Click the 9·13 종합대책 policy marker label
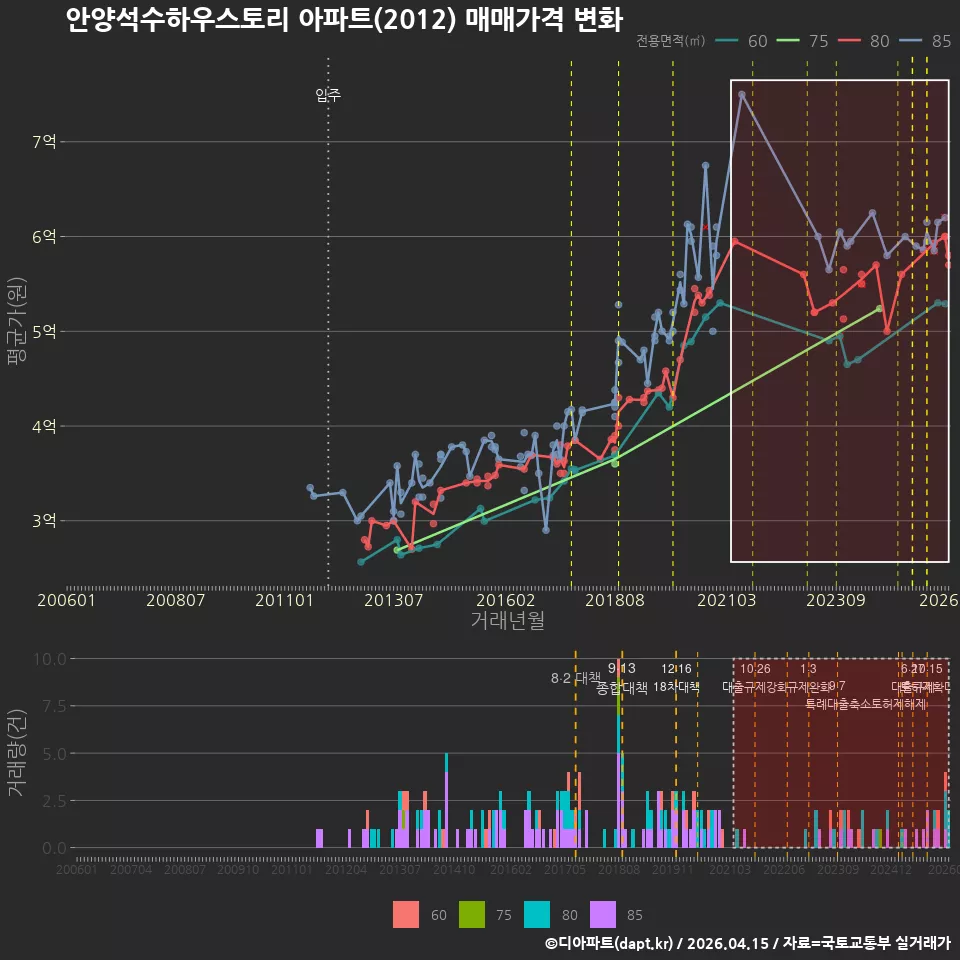Screen dimensions: 960x960 [x=622, y=678]
